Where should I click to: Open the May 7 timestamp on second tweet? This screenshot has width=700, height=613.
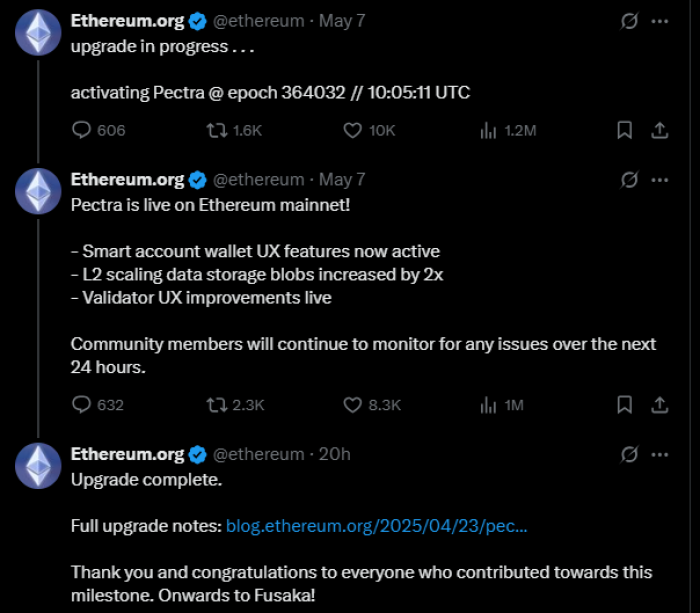coord(342,180)
